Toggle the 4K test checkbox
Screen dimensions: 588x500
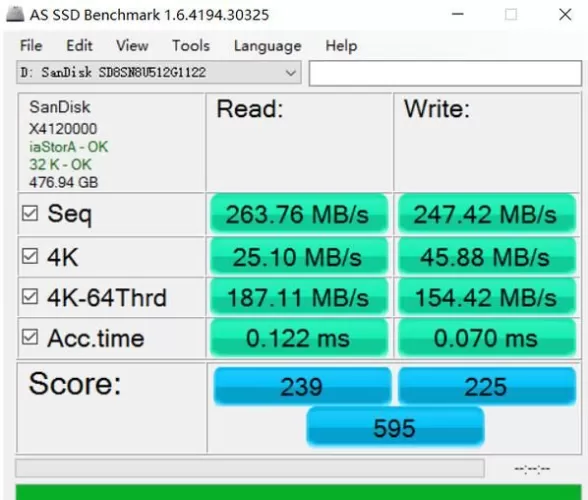(30, 257)
